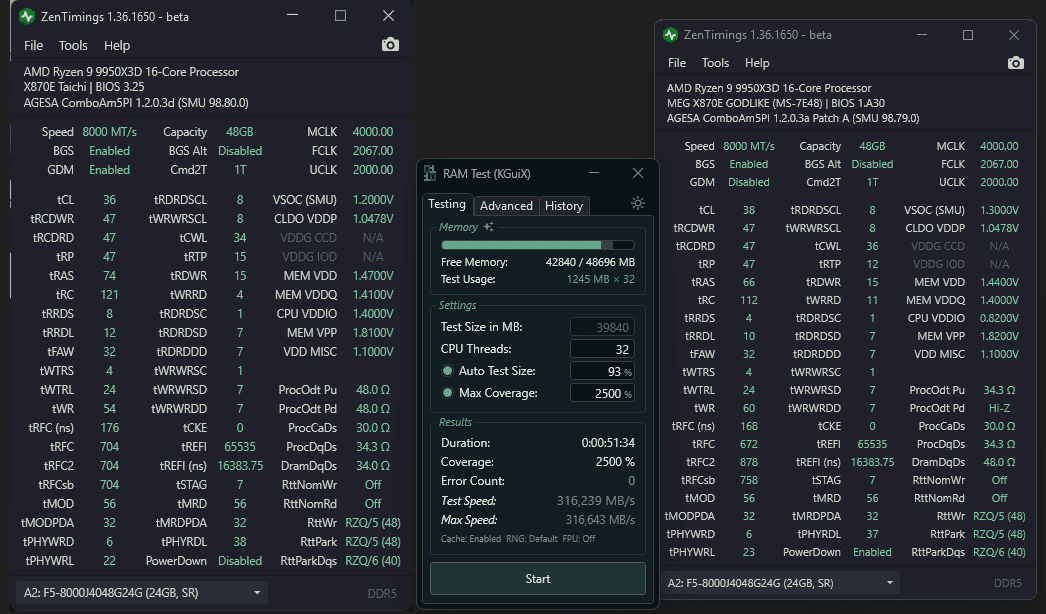Open Help menu in right ZenTimings window
Image resolution: width=1046 pixels, height=614 pixels.
[x=756, y=63]
